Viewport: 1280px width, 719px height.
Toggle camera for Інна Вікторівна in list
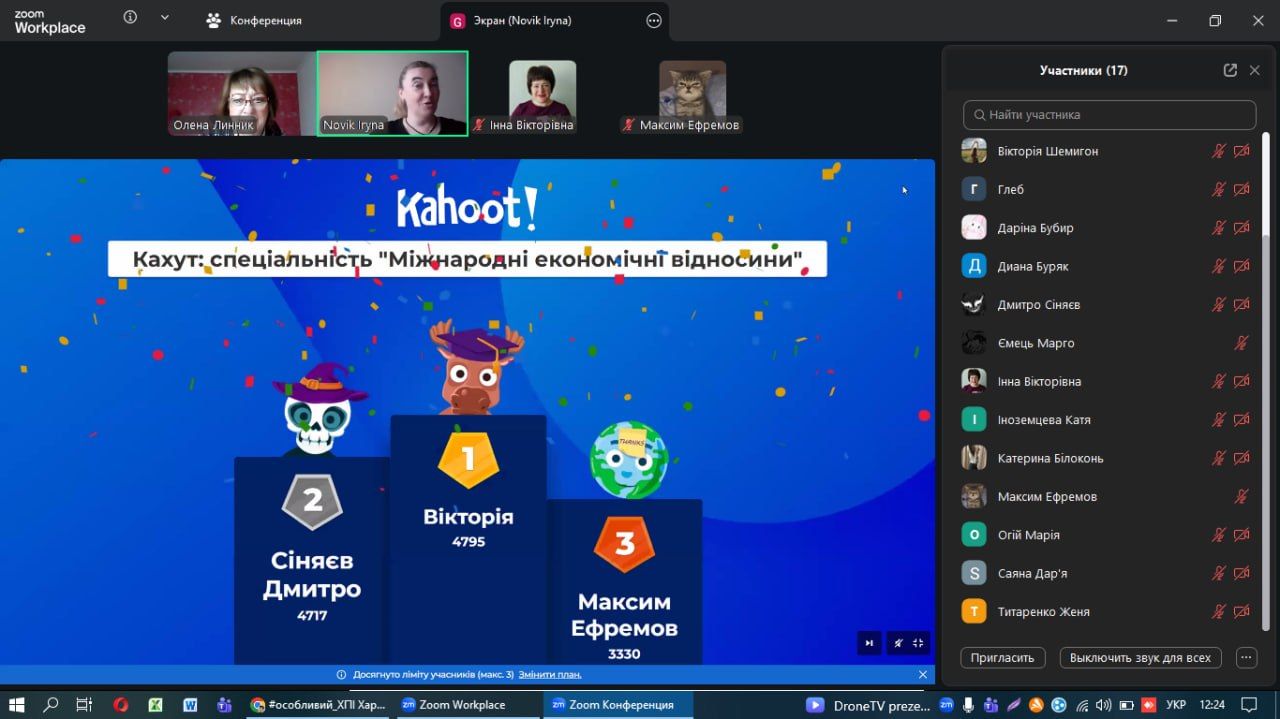[x=1242, y=381]
